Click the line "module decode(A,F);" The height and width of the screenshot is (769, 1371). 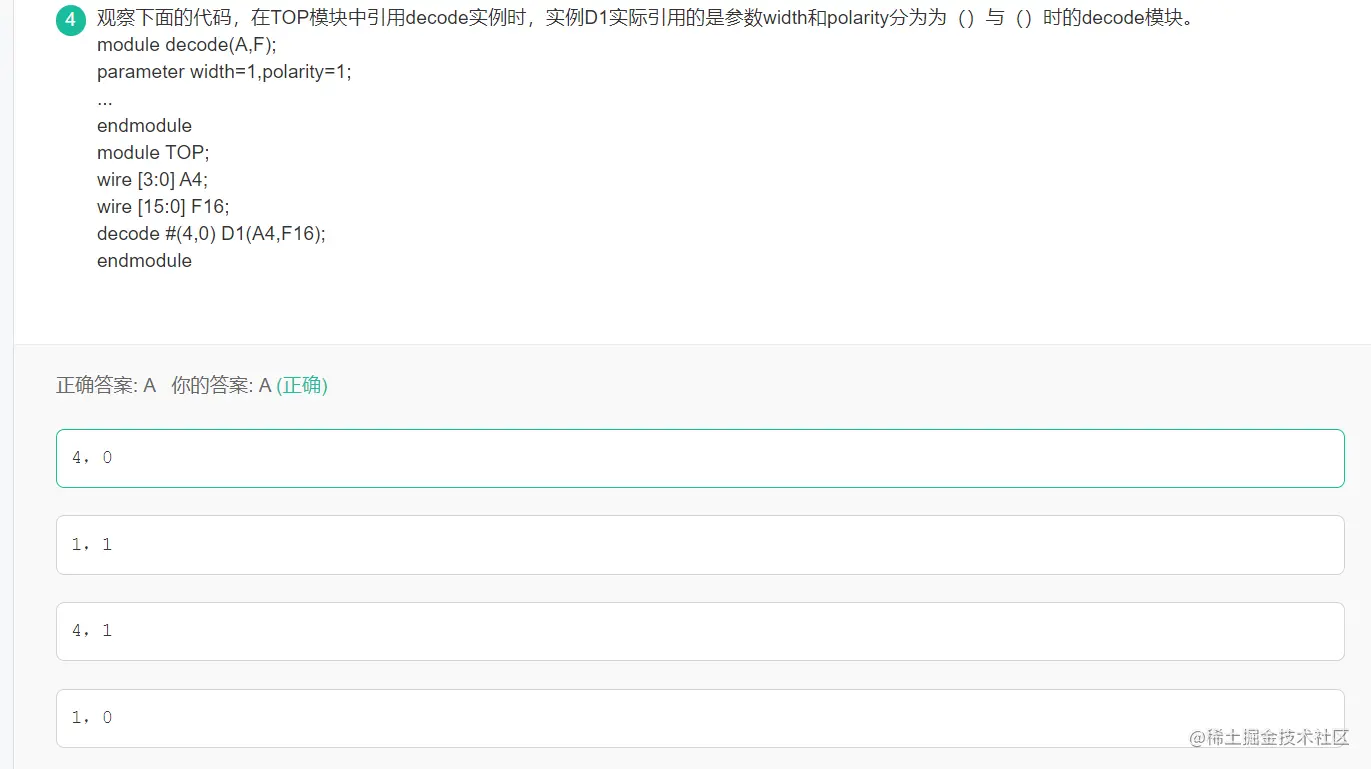(187, 45)
